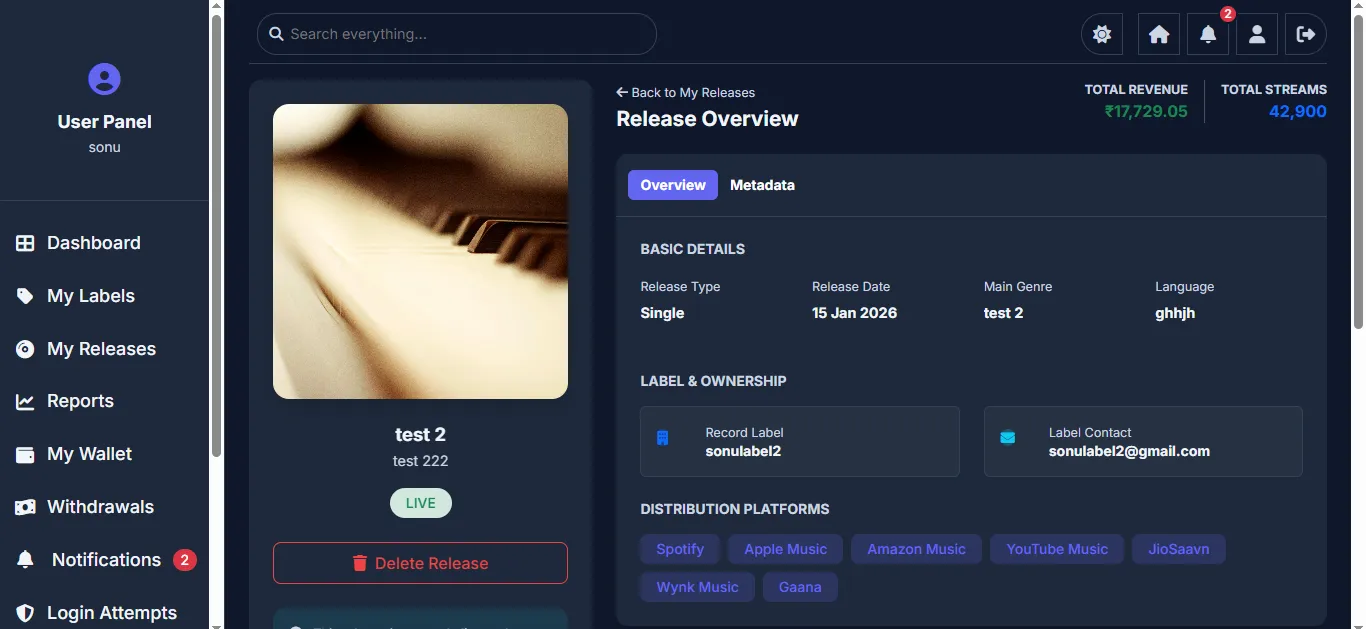
Task: Click the page vertical scrollbar
Action: tap(1357, 170)
